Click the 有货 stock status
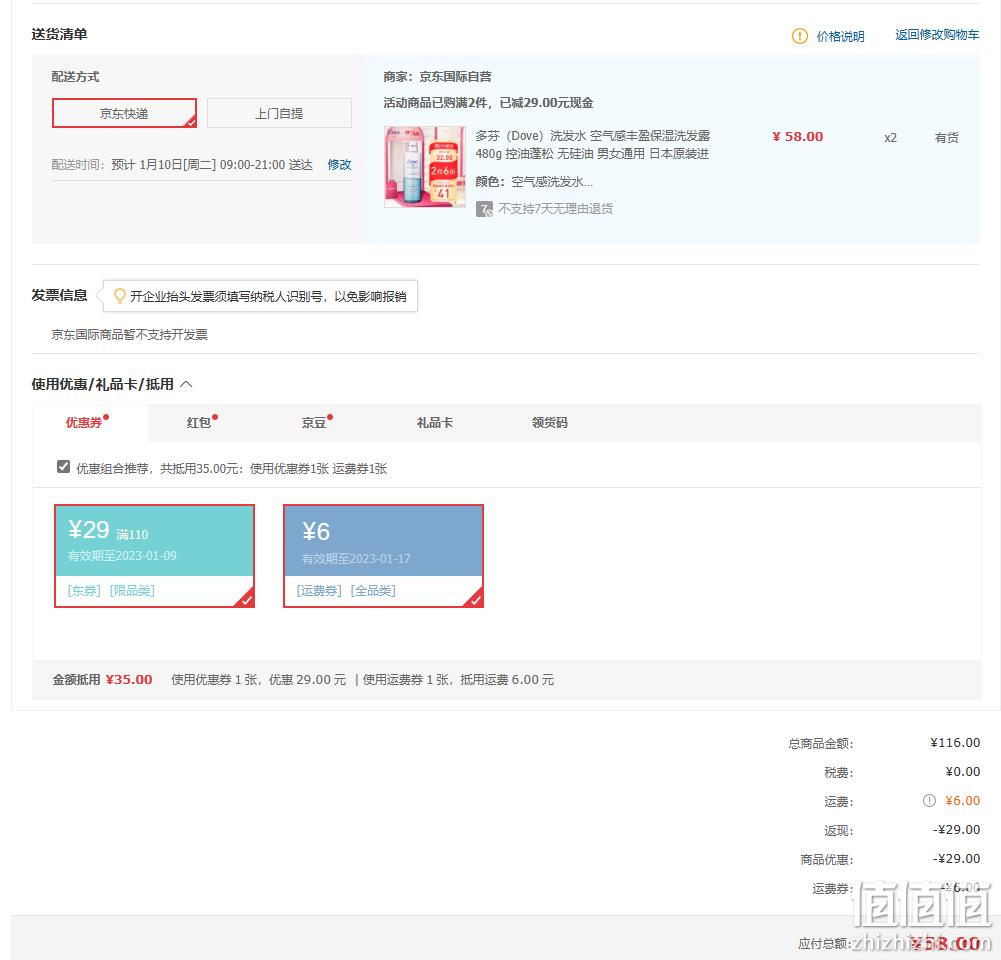 click(947, 137)
